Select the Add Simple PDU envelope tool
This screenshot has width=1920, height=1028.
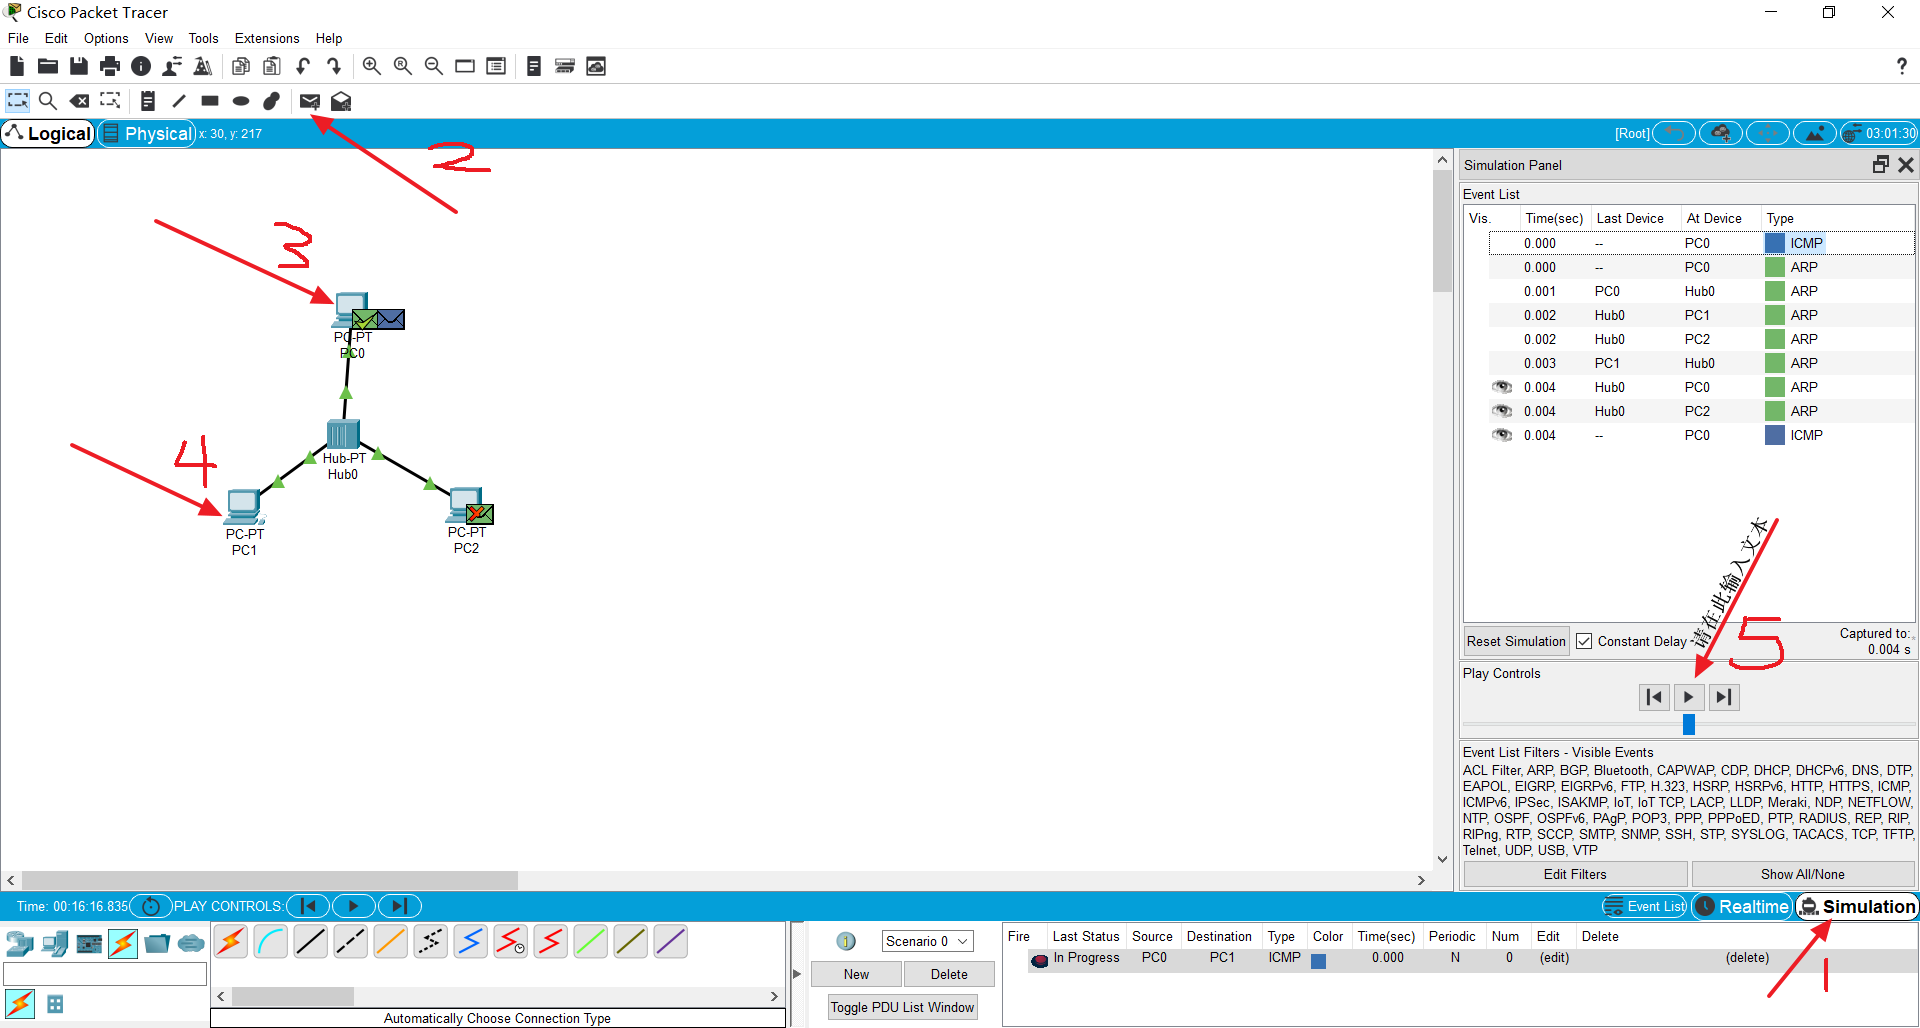310,101
